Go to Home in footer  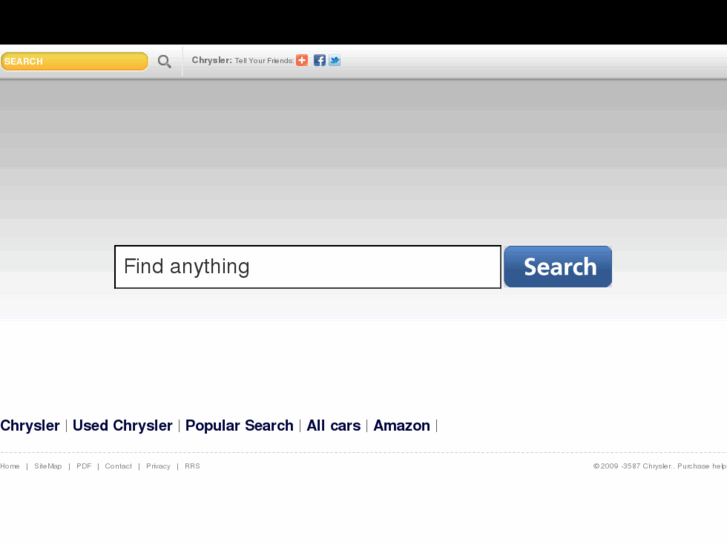pos(10,466)
